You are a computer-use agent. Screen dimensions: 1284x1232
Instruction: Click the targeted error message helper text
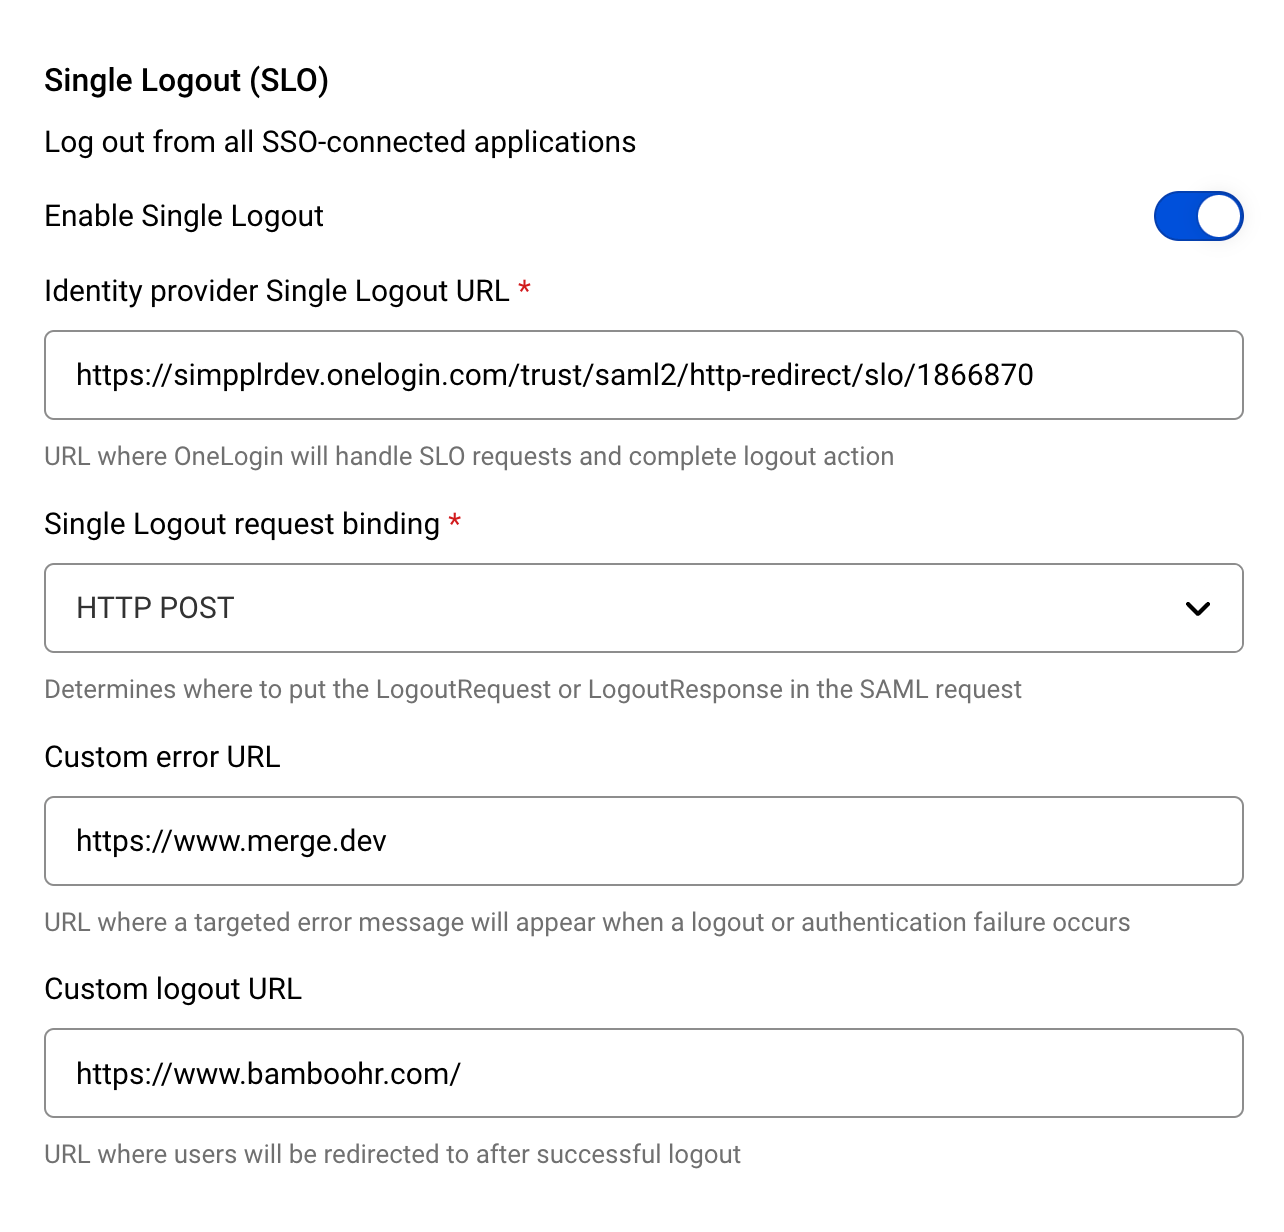coord(587,922)
